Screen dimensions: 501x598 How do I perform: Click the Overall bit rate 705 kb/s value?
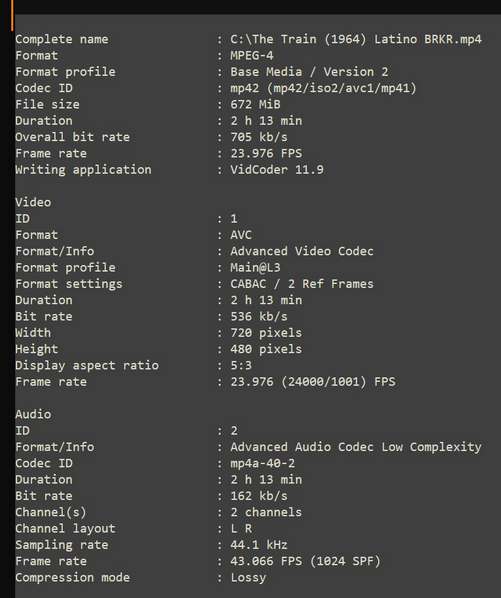pyautogui.click(x=259, y=137)
